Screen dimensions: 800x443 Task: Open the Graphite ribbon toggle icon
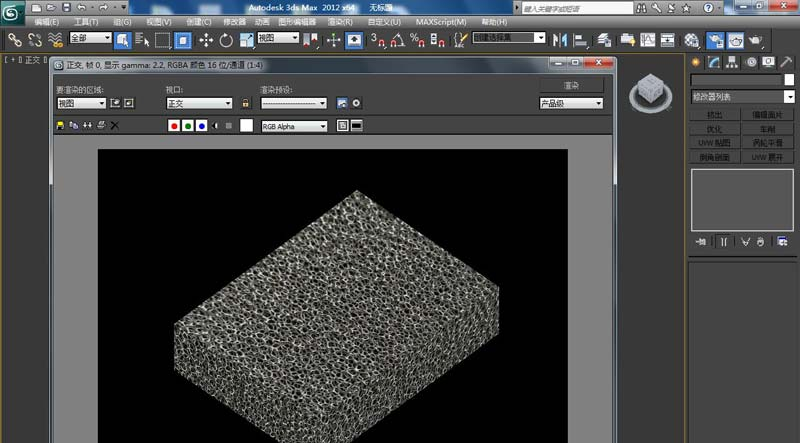click(627, 40)
